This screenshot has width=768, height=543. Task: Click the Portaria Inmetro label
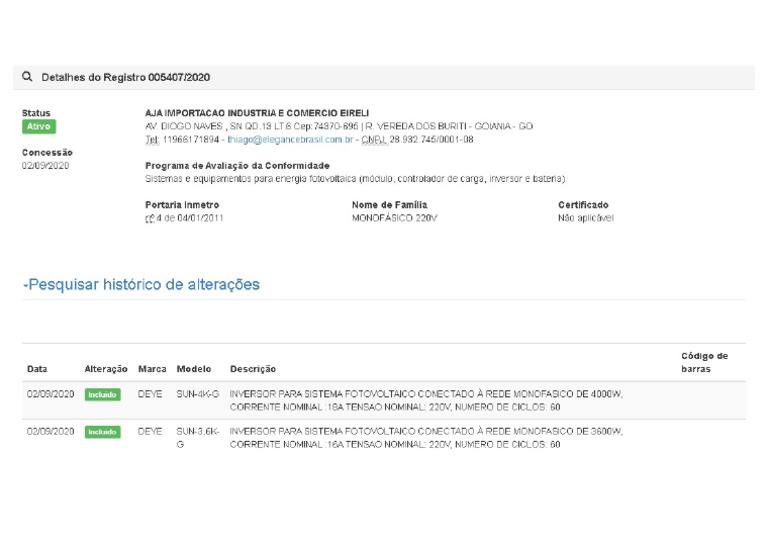tap(182, 205)
